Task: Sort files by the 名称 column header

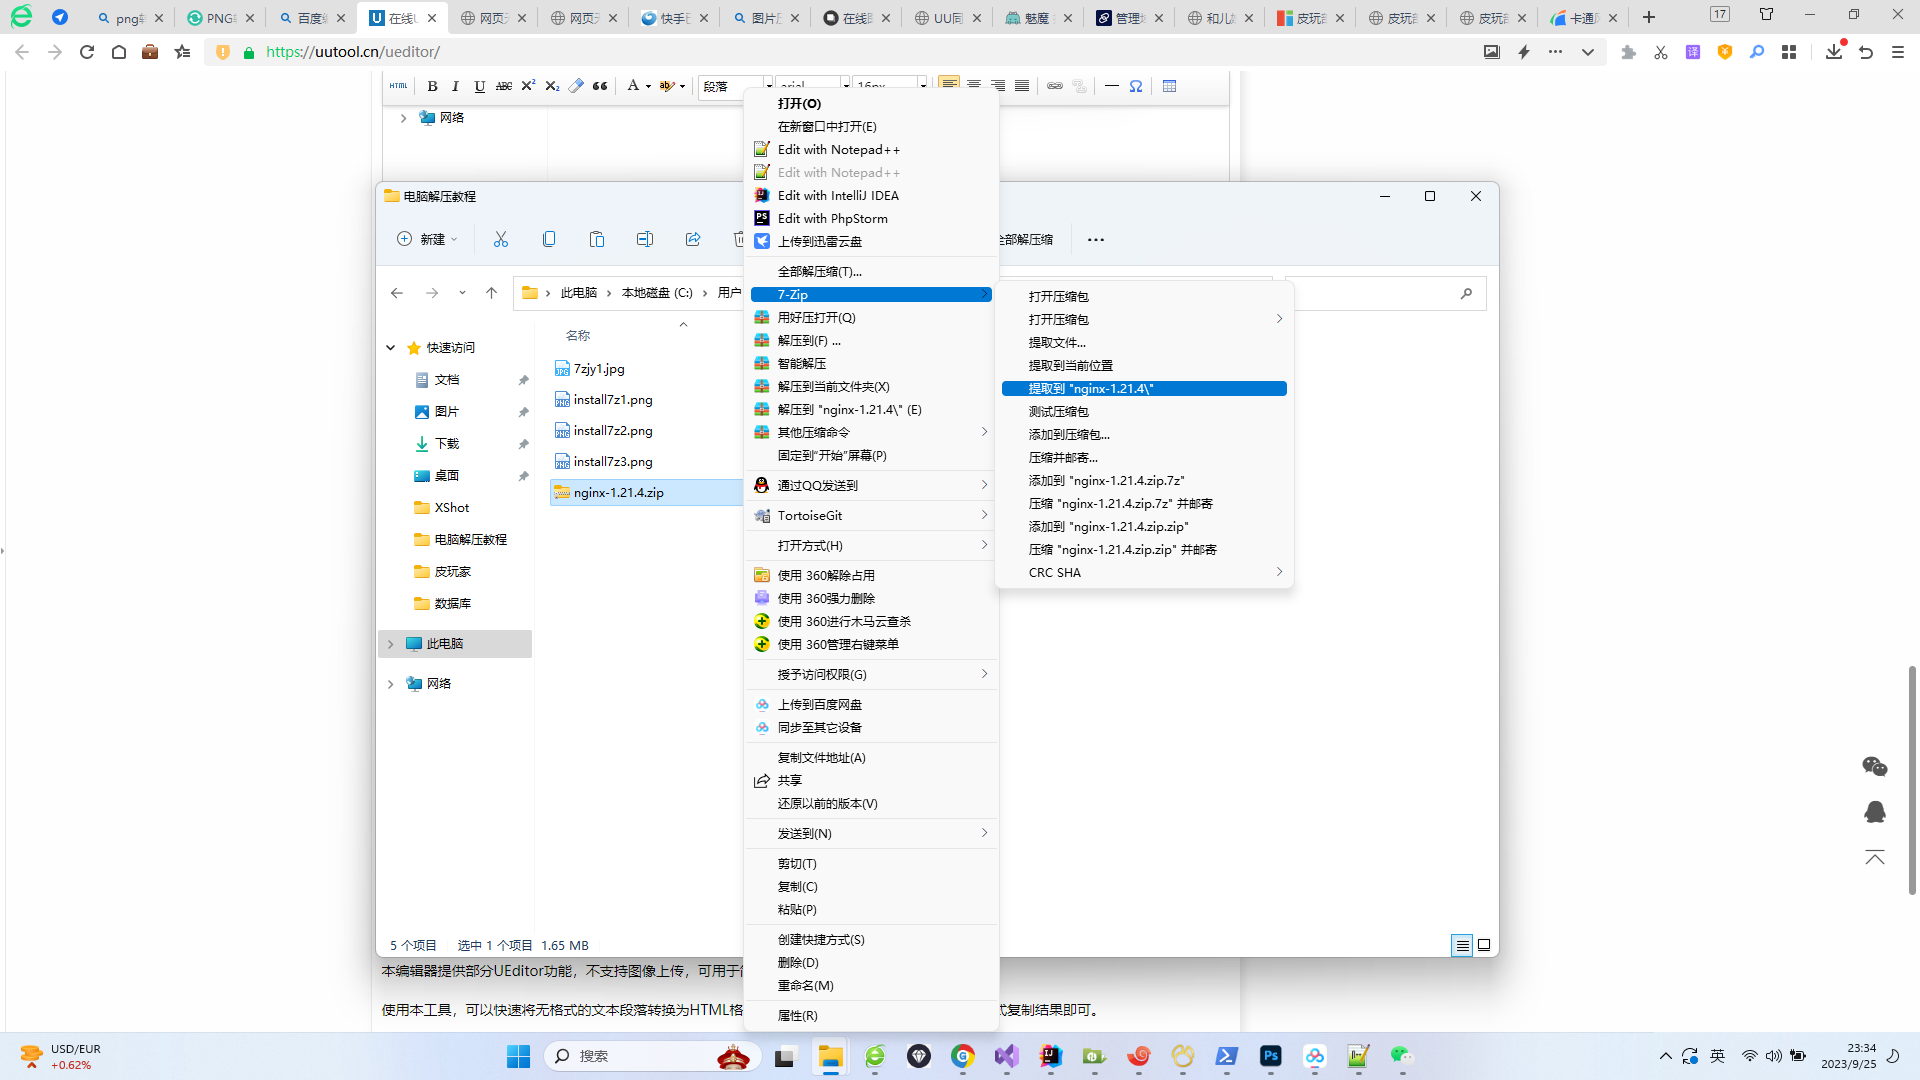Action: tap(578, 335)
